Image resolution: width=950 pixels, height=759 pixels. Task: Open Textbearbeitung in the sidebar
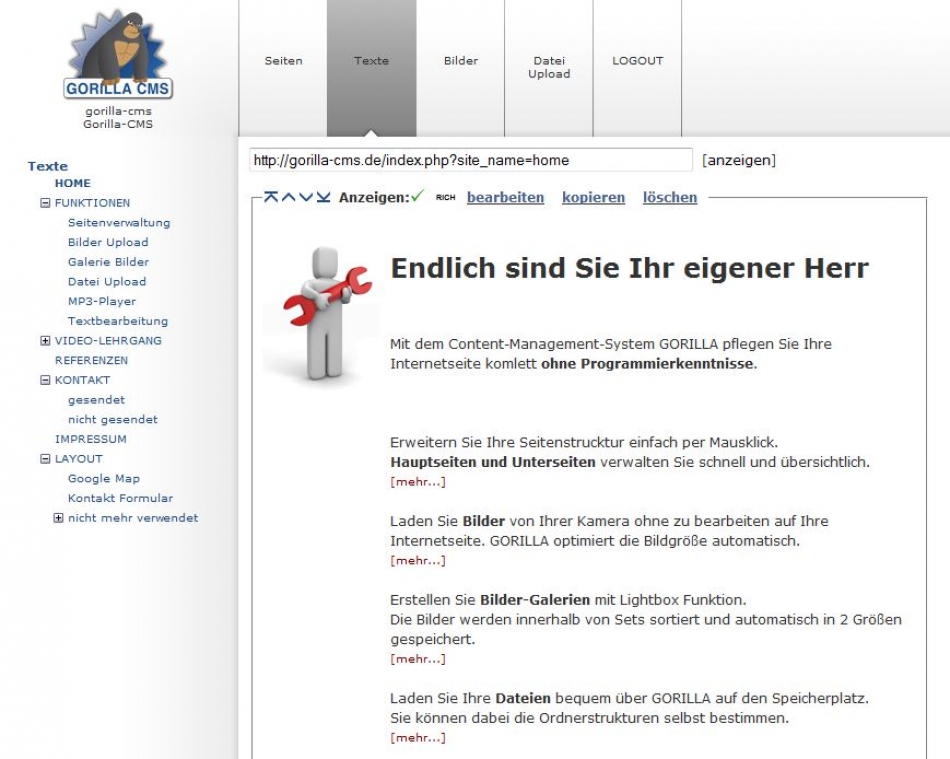point(118,321)
